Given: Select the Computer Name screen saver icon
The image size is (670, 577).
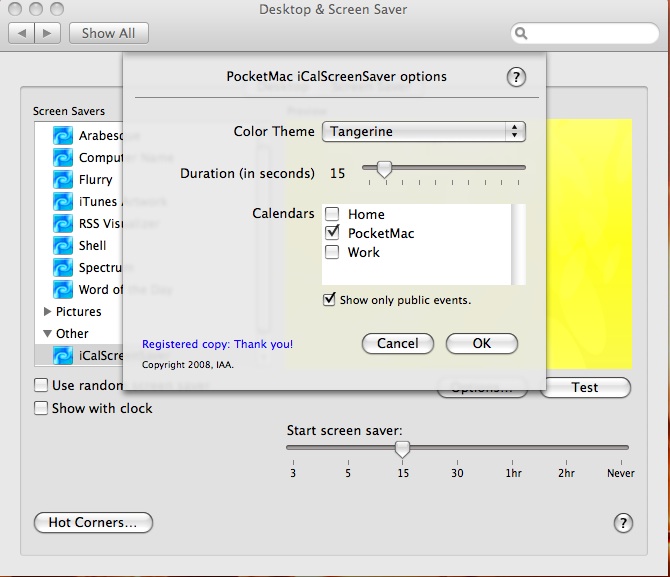Looking at the screenshot, I should pyautogui.click(x=63, y=157).
